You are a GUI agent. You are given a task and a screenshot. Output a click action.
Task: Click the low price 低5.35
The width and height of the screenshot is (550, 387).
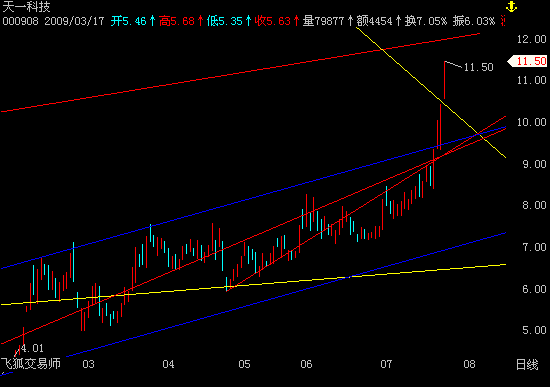tap(224, 21)
